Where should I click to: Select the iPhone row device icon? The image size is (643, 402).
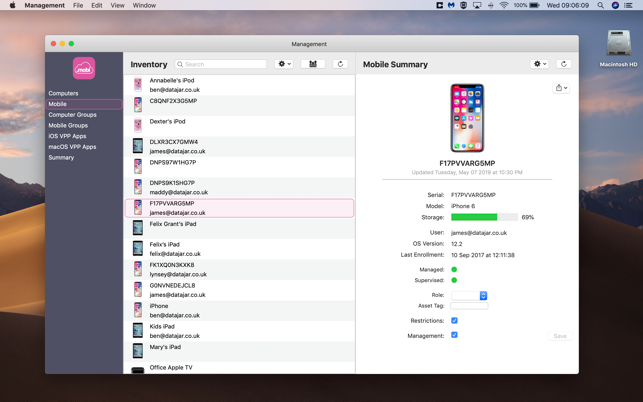pos(138,310)
